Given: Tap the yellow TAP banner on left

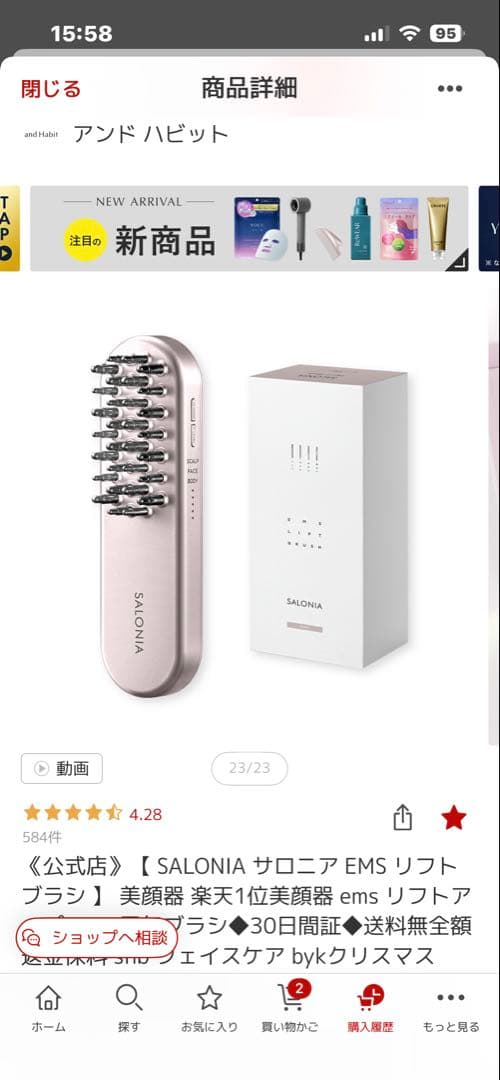Looking at the screenshot, I should click(10, 229).
